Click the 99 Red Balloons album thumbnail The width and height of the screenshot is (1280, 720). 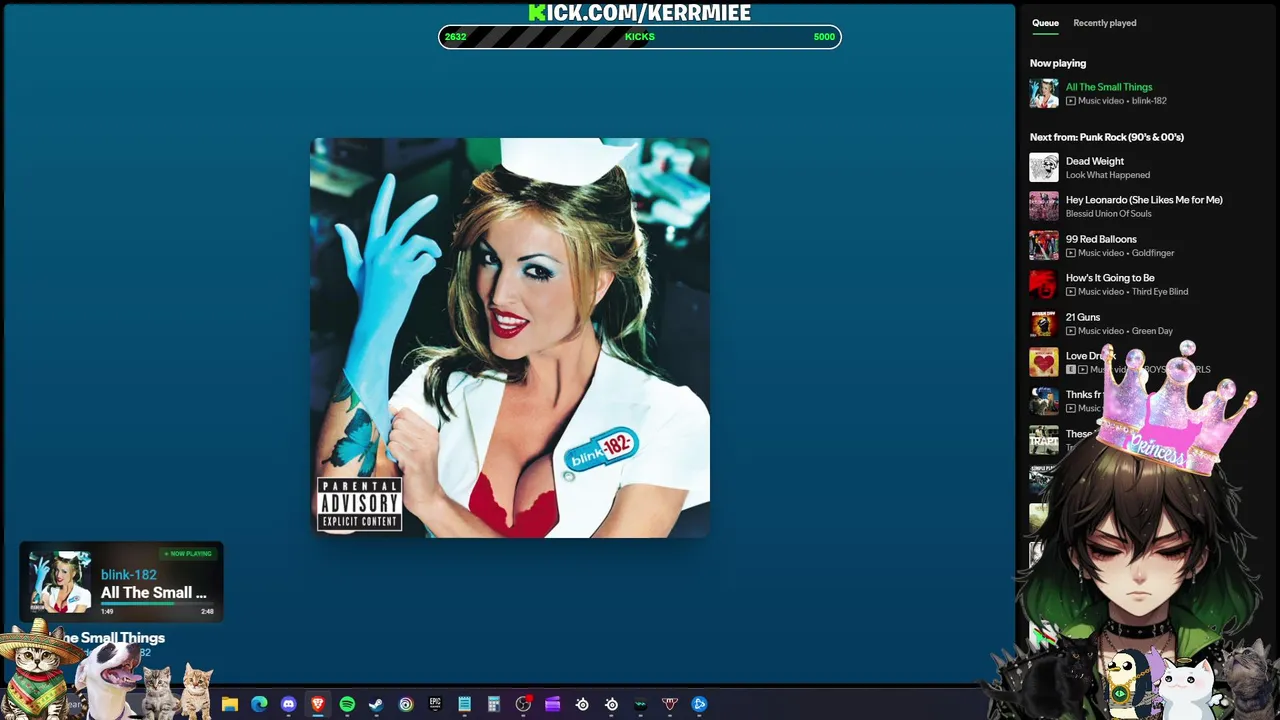pyautogui.click(x=1044, y=245)
